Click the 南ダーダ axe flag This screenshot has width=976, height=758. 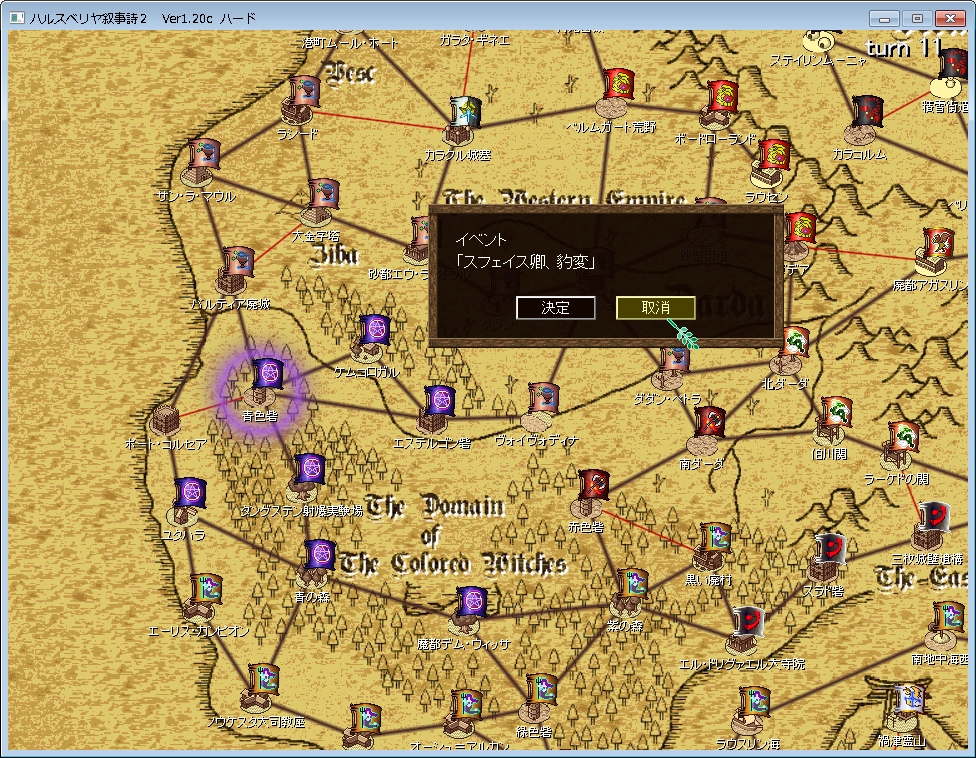point(709,423)
